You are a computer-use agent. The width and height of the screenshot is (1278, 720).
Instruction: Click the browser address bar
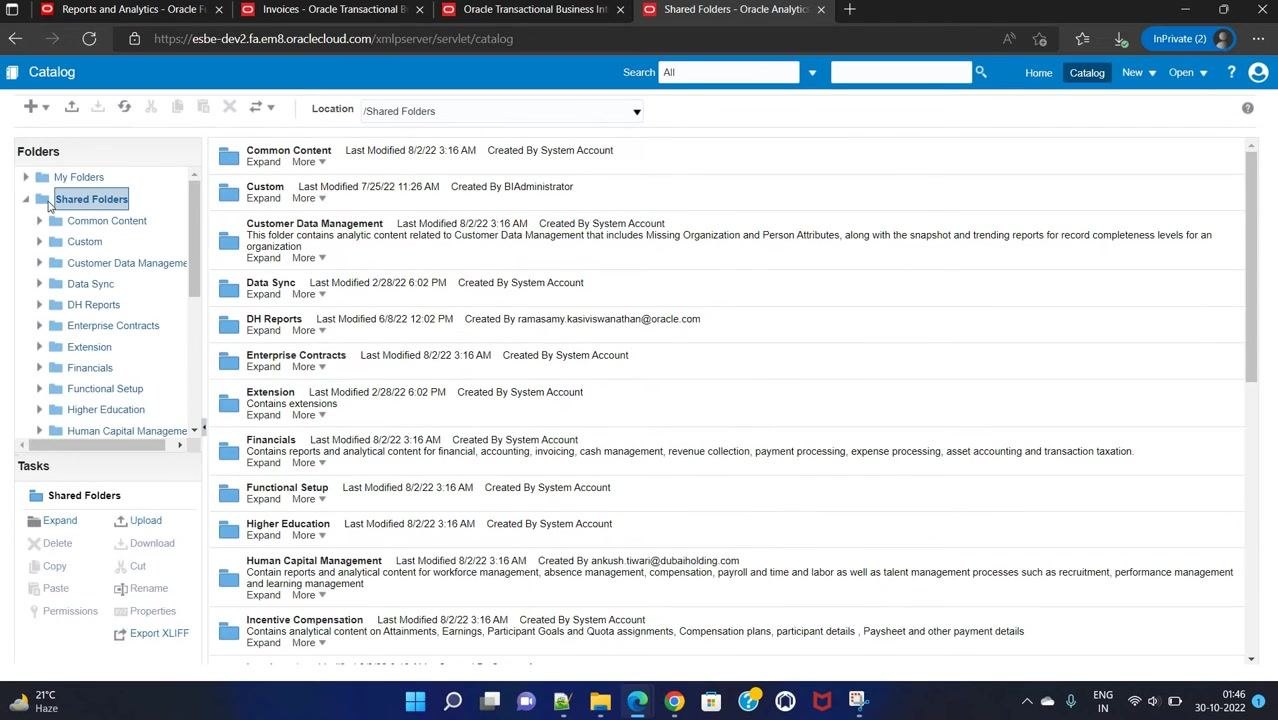click(x=560, y=39)
